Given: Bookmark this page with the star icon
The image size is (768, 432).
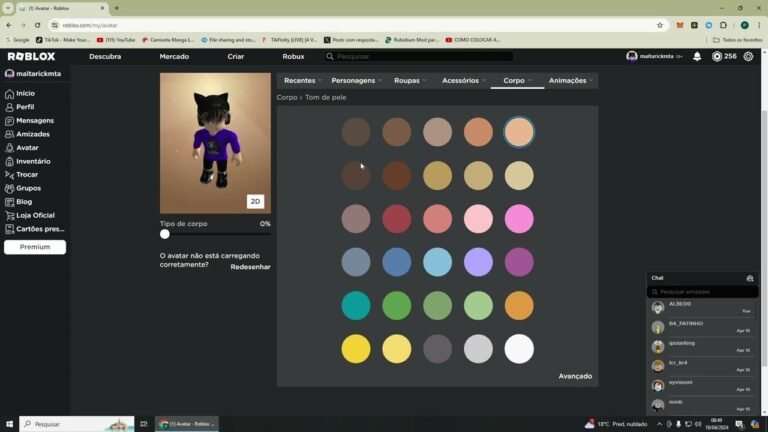Looking at the screenshot, I should pyautogui.click(x=659, y=25).
